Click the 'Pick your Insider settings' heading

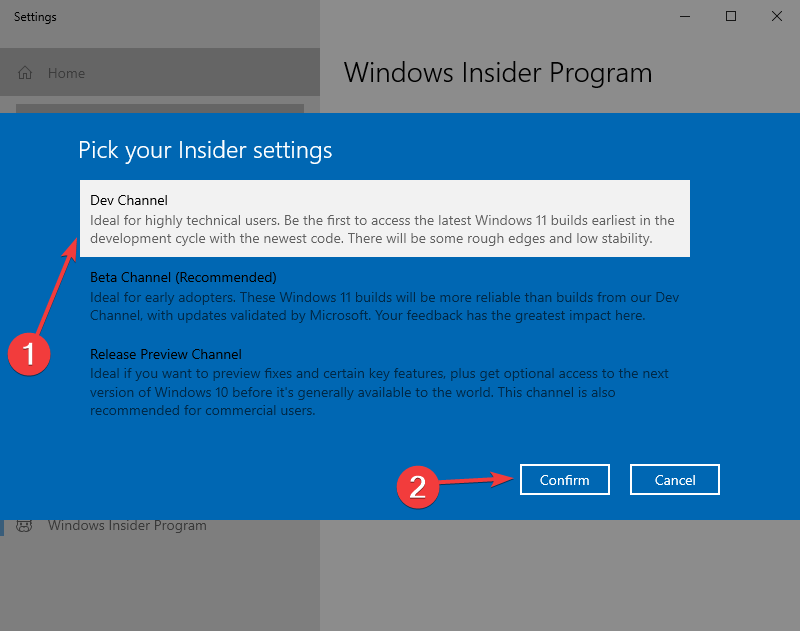click(205, 150)
